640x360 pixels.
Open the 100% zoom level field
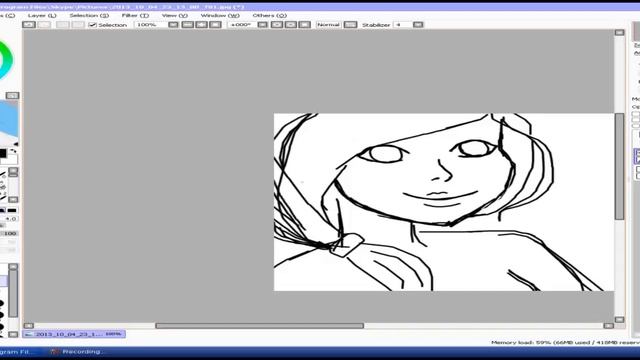[x=150, y=25]
